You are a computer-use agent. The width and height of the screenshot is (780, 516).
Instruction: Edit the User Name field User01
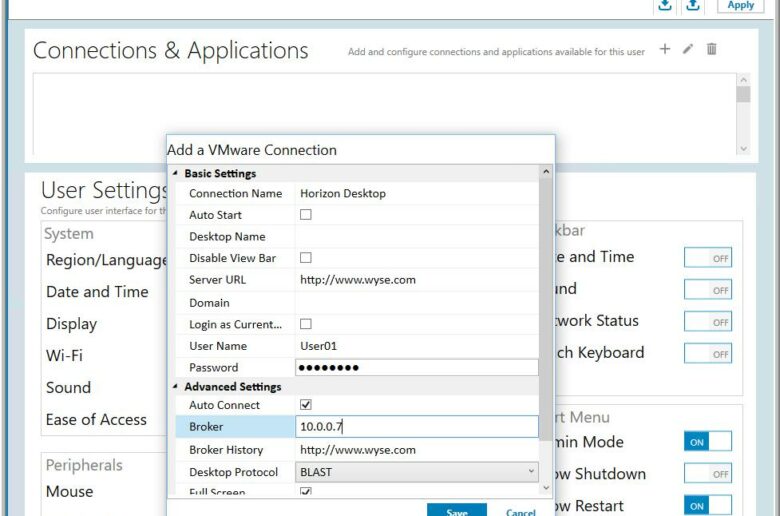click(x=416, y=346)
